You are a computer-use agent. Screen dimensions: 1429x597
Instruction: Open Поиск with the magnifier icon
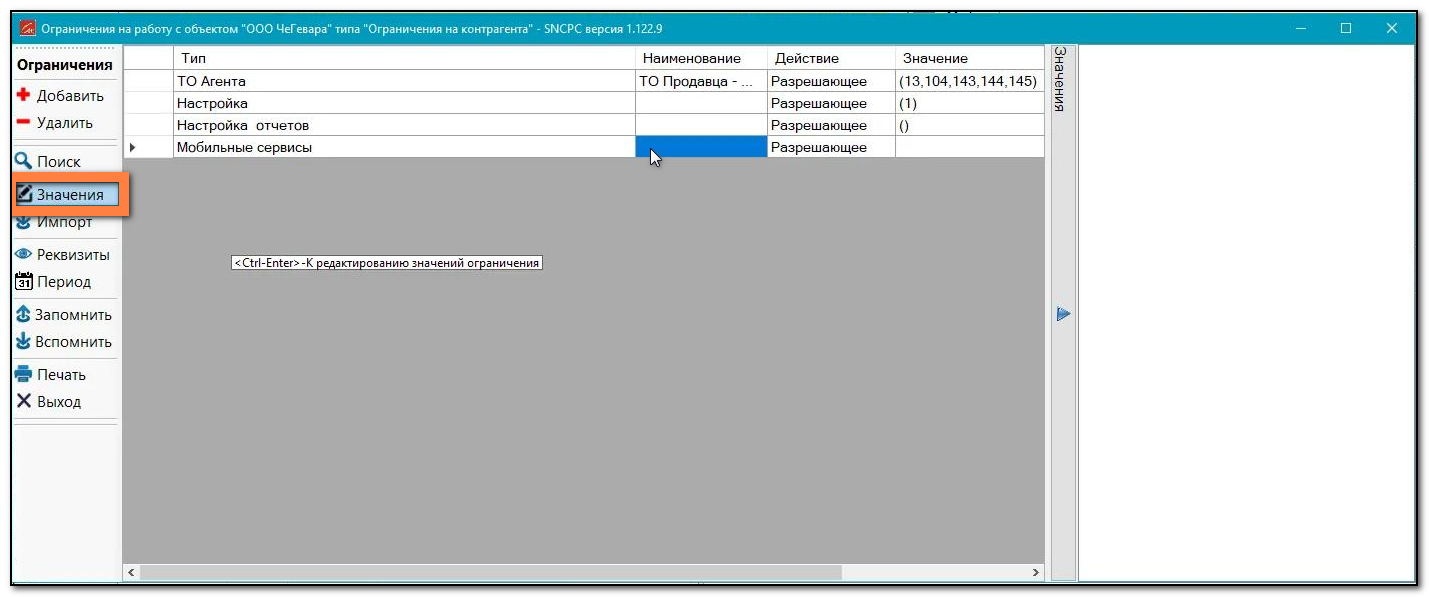click(x=49, y=161)
